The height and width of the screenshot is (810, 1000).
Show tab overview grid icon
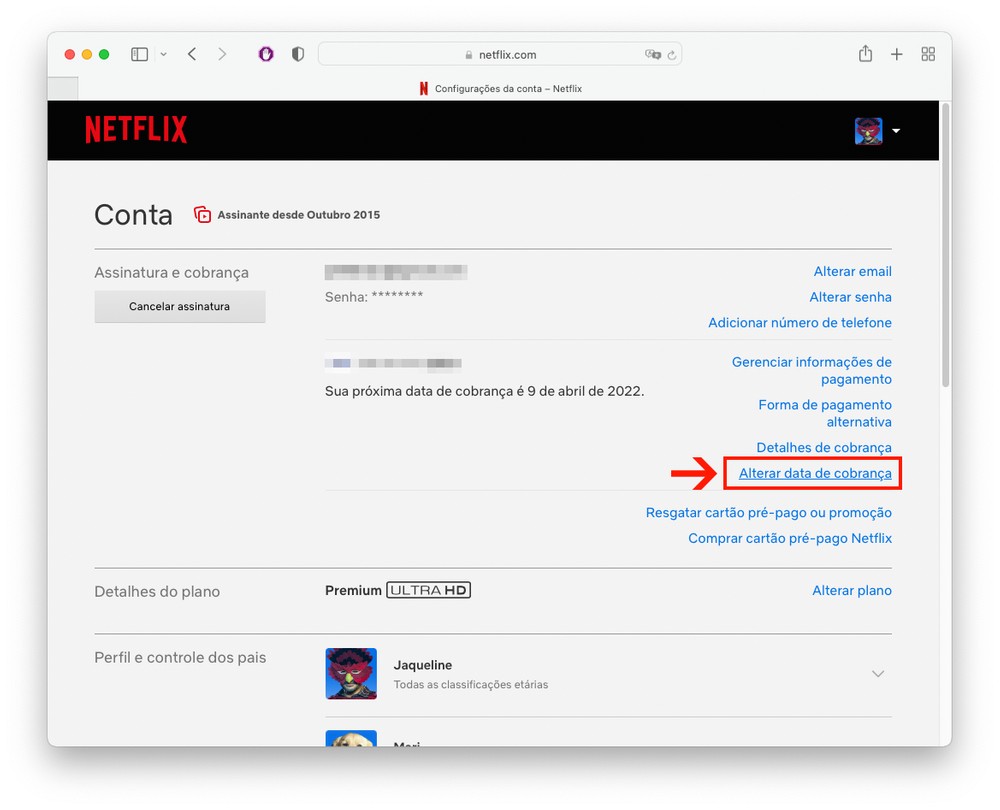point(928,54)
